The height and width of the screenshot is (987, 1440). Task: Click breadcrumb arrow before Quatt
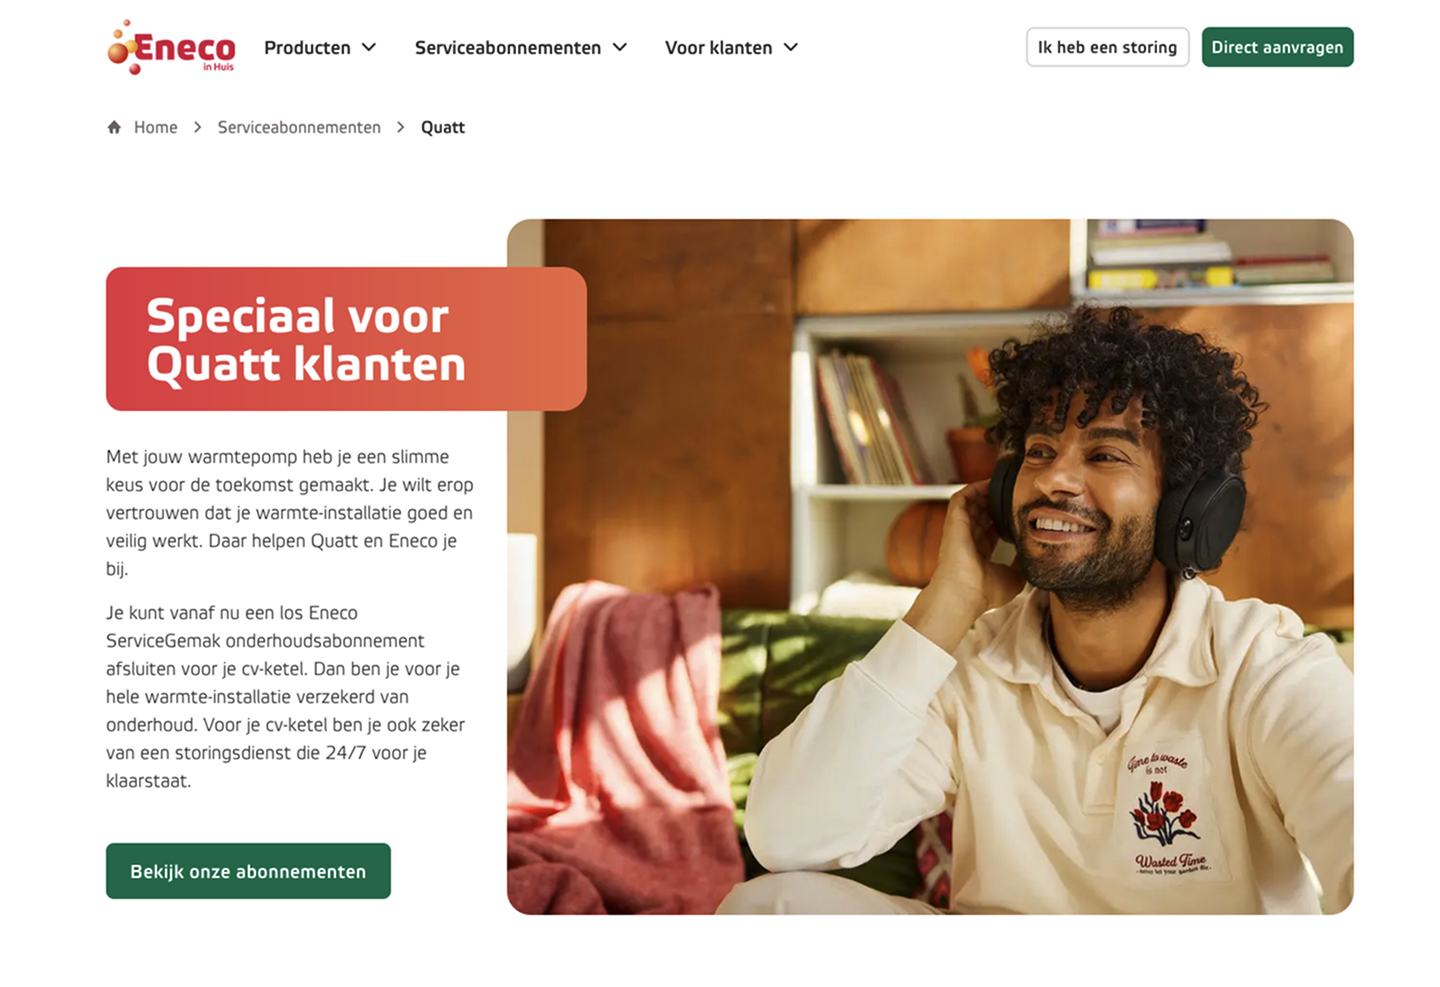(x=401, y=127)
